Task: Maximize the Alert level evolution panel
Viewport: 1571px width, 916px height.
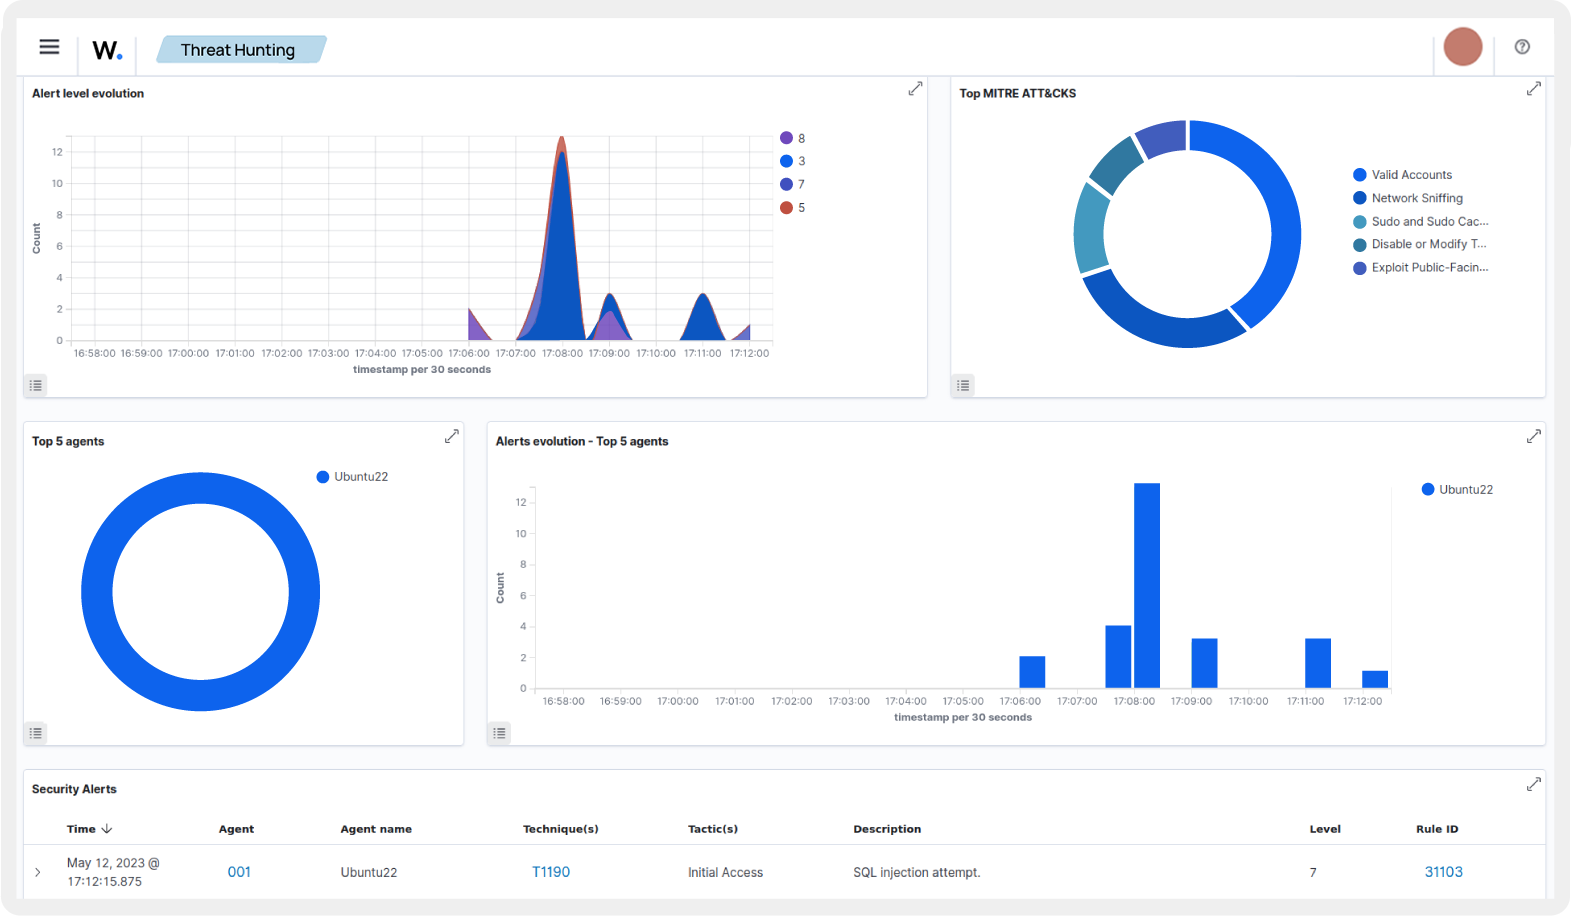Action: click(914, 89)
